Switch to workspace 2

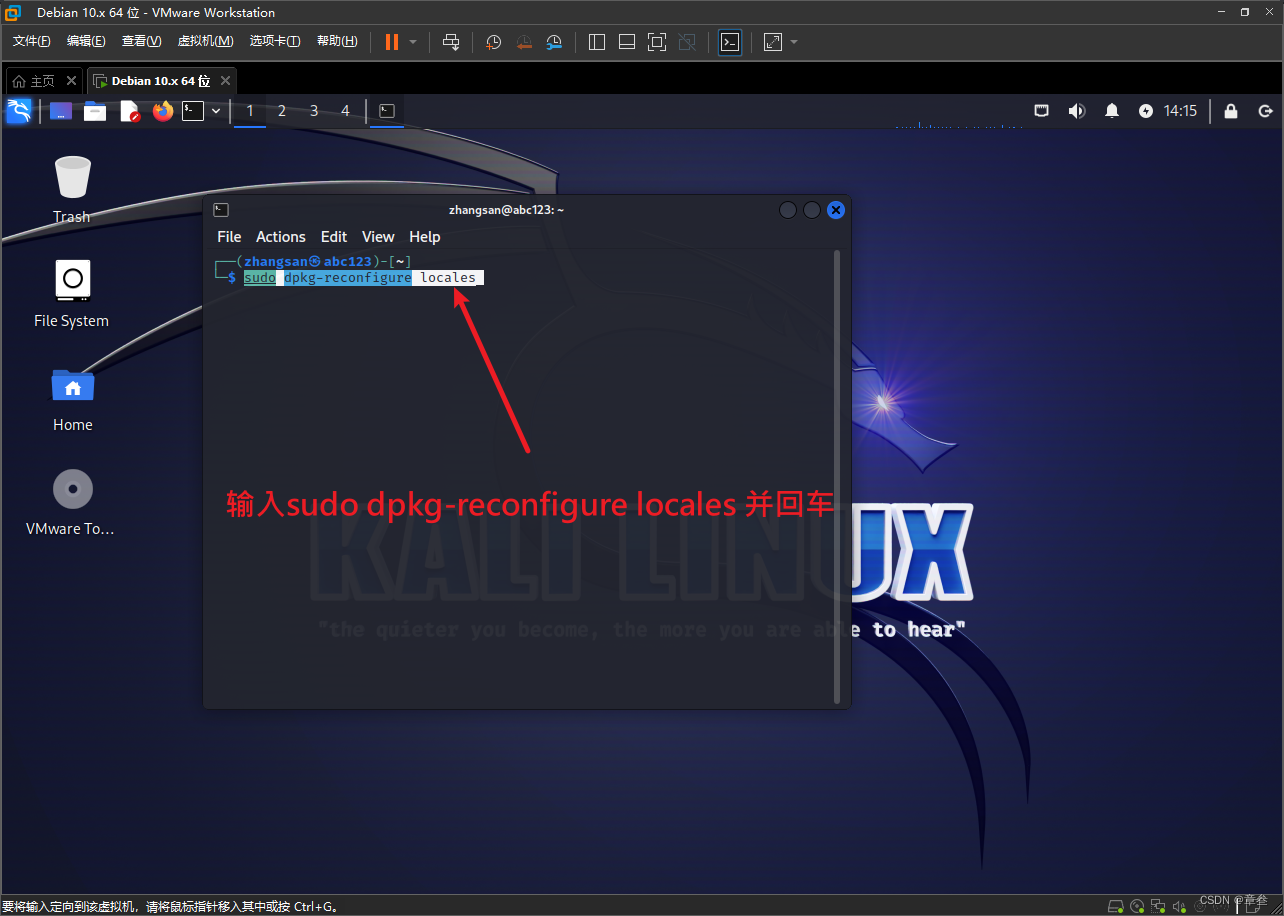[x=282, y=111]
